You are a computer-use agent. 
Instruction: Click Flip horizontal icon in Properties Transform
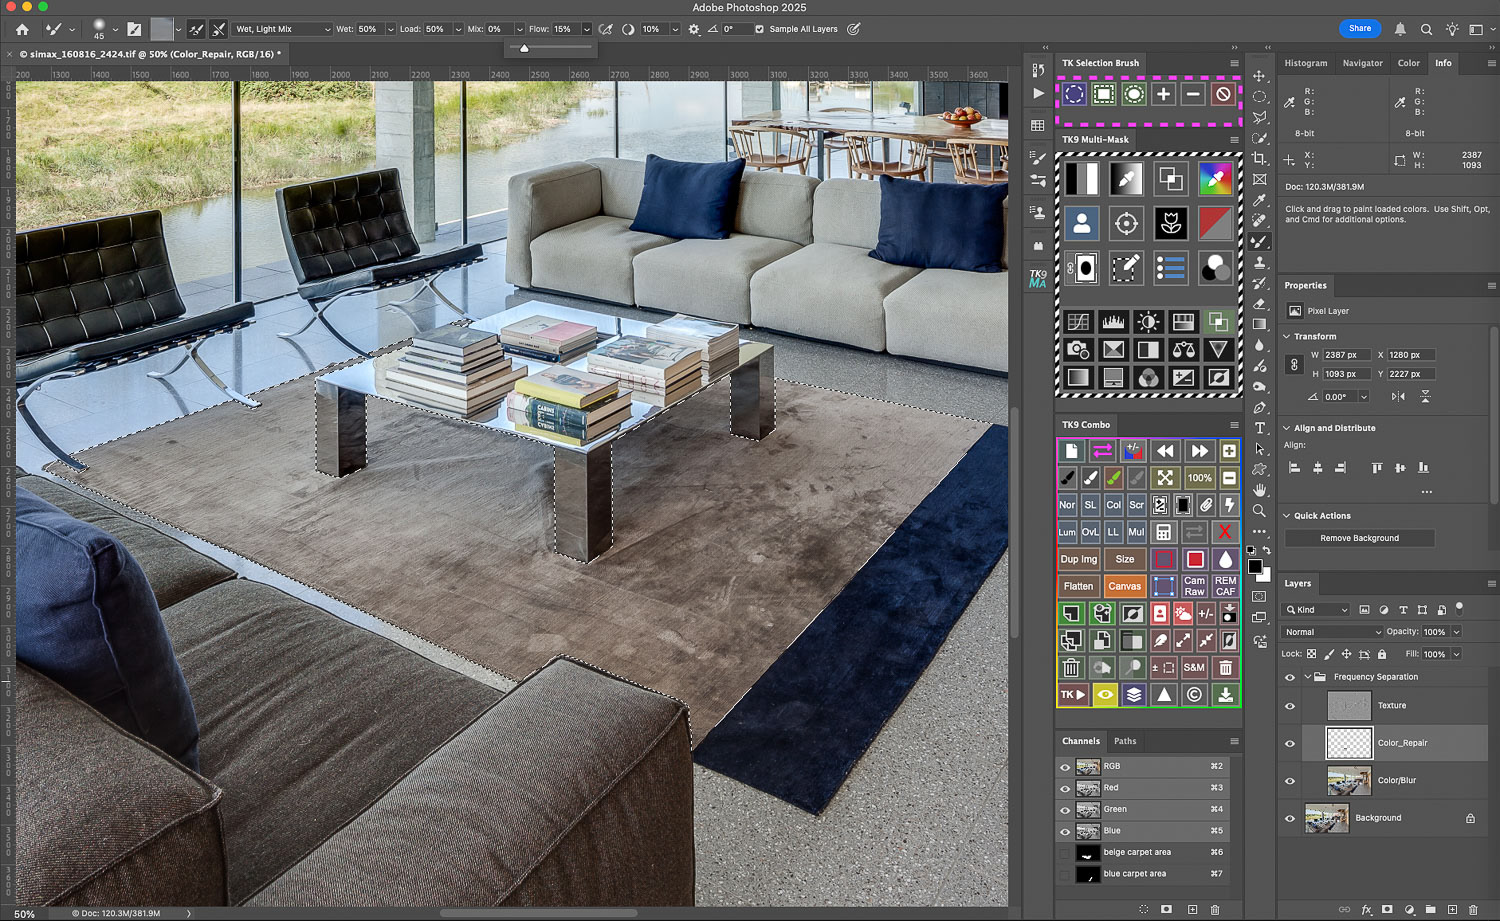pyautogui.click(x=1398, y=397)
